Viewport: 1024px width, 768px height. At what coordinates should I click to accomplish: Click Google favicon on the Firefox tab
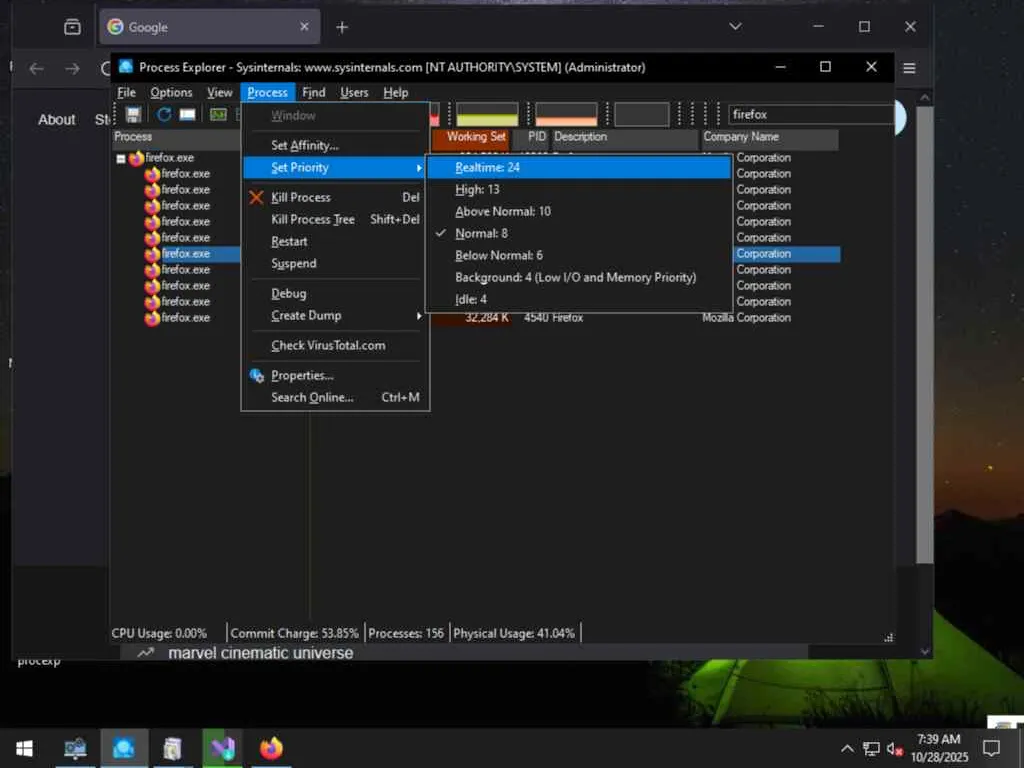[116, 27]
